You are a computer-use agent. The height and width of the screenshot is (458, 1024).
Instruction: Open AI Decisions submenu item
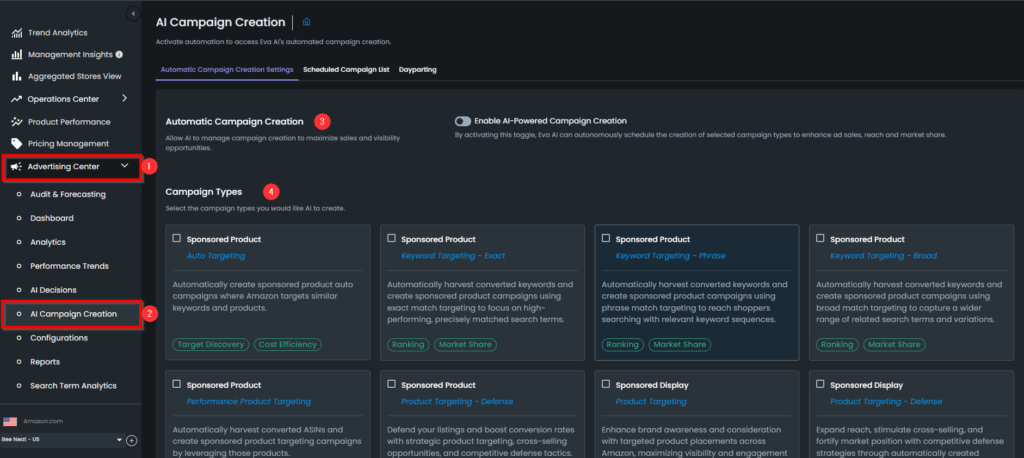[x=53, y=290]
